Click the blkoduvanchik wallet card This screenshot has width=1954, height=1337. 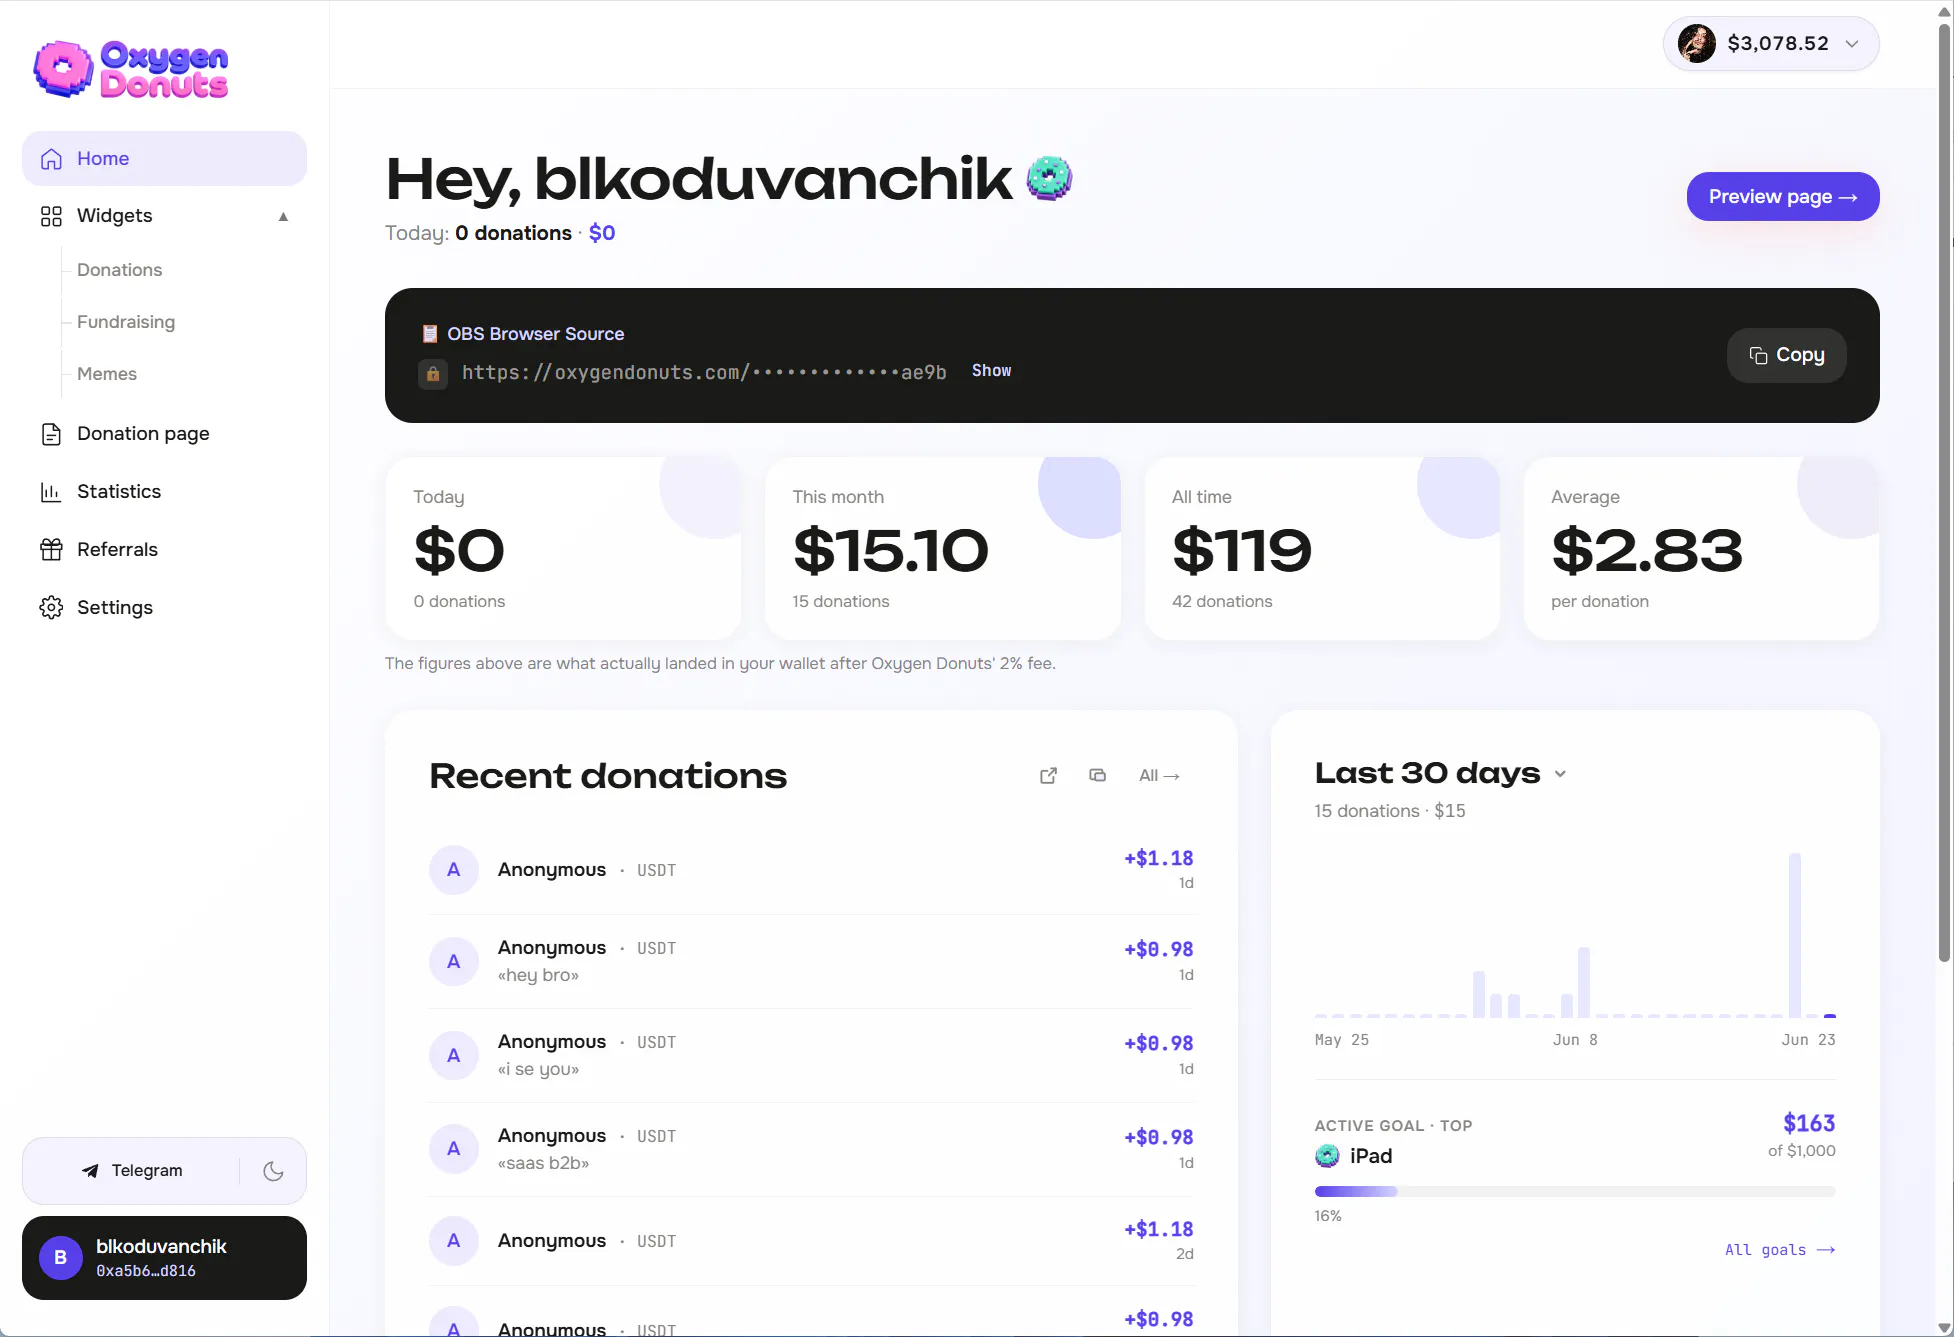click(x=164, y=1258)
